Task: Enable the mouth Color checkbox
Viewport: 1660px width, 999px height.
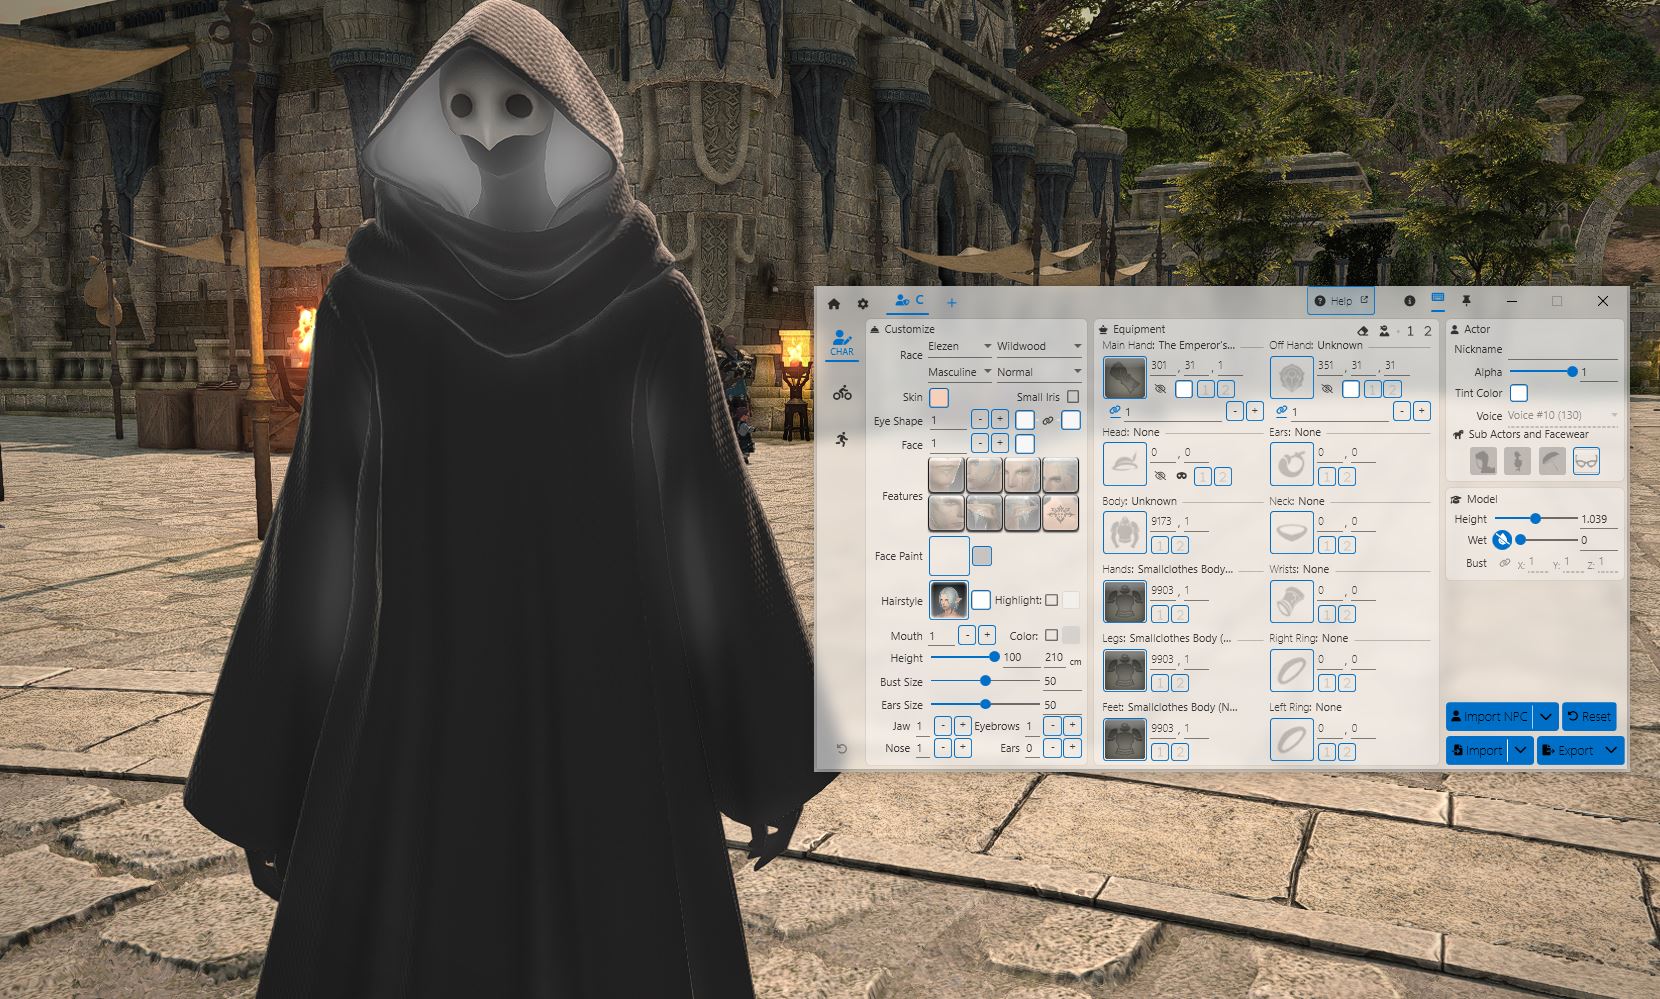Action: click(x=1051, y=635)
